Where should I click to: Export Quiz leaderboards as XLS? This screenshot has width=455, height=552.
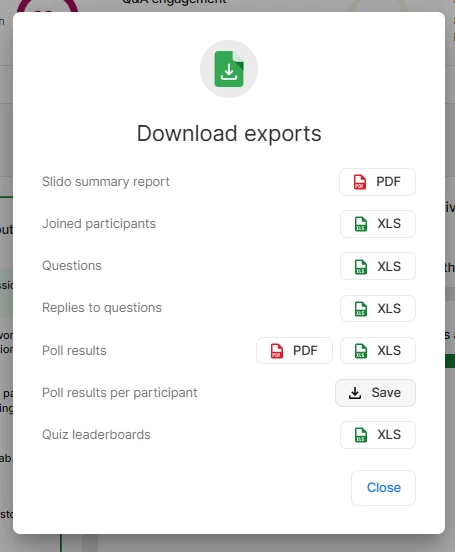pyautogui.click(x=378, y=435)
